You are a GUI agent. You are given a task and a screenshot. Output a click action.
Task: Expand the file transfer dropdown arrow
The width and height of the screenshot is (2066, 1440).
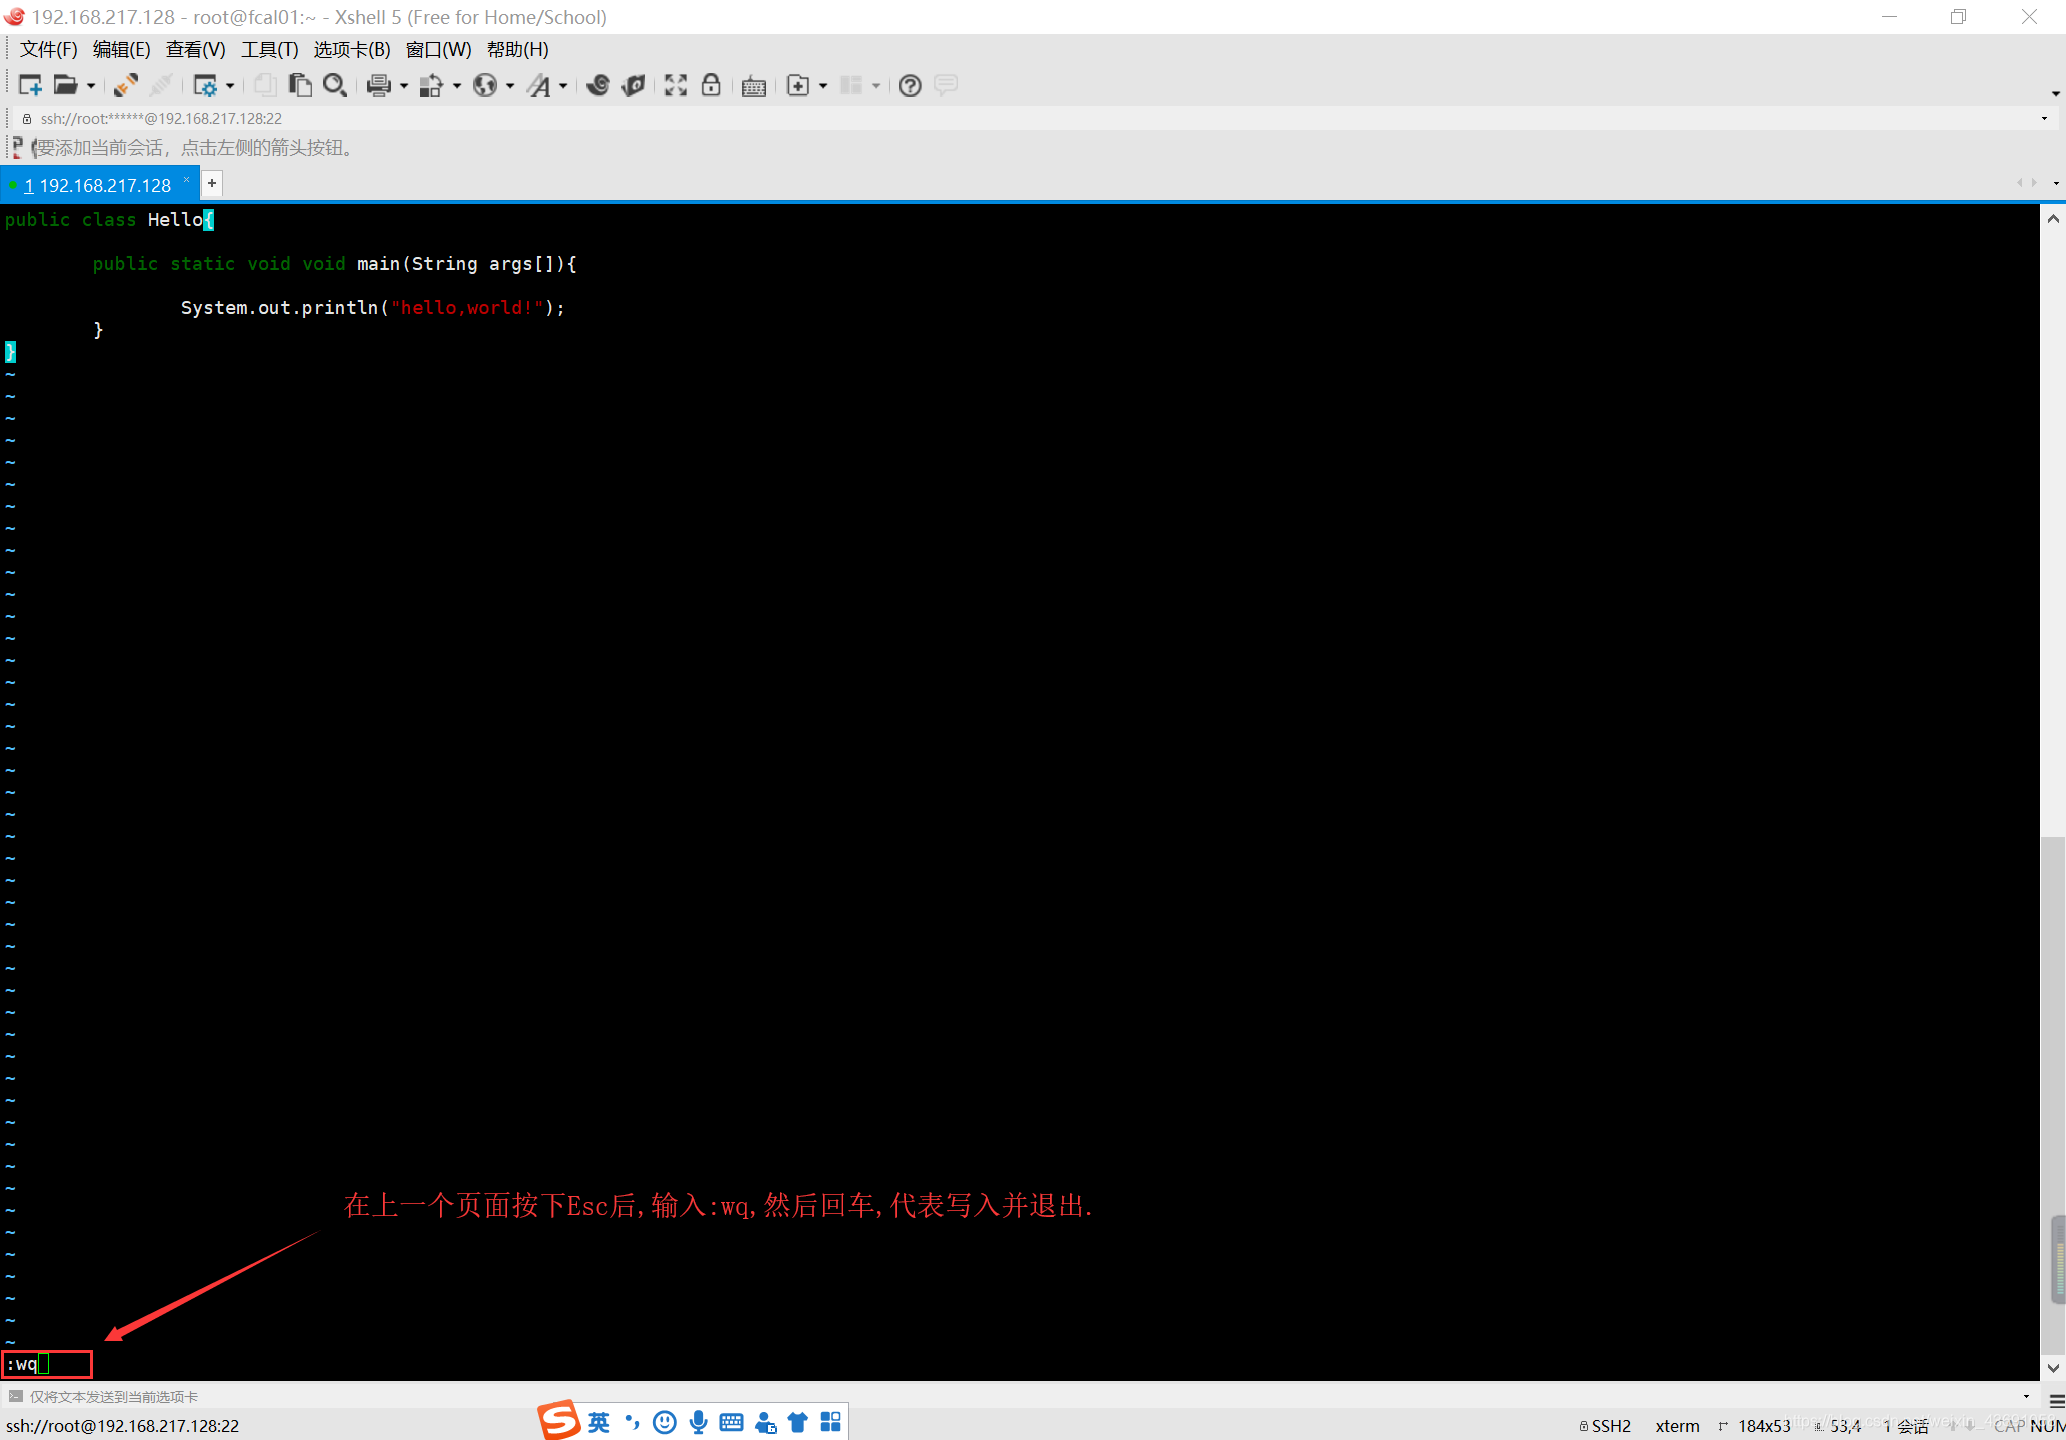(457, 86)
